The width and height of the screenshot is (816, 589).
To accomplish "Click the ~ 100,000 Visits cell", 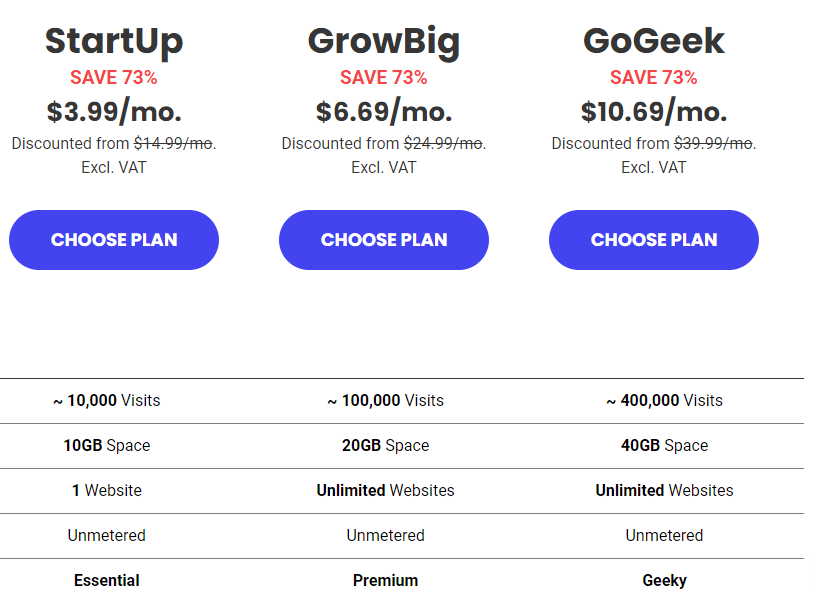I will tap(386, 401).
